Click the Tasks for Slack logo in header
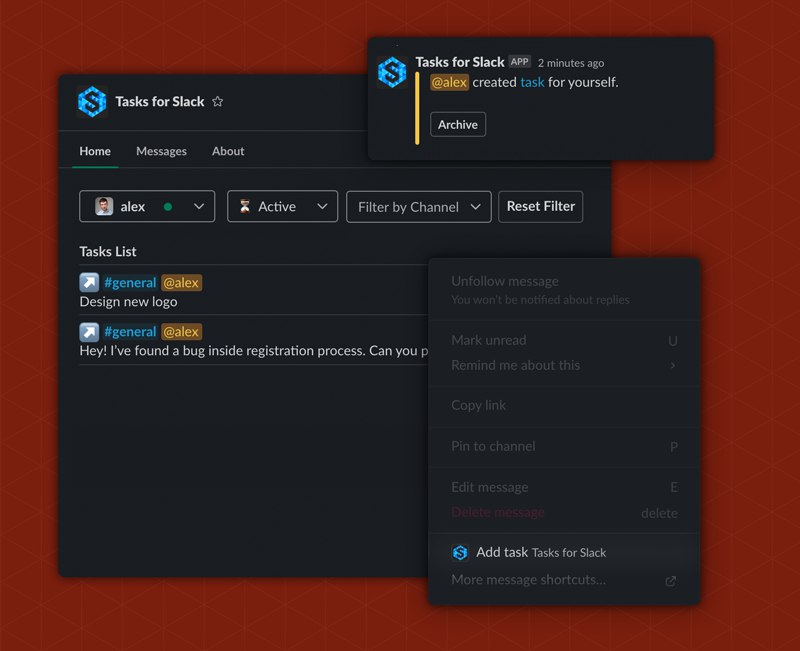800x651 pixels. click(92, 102)
